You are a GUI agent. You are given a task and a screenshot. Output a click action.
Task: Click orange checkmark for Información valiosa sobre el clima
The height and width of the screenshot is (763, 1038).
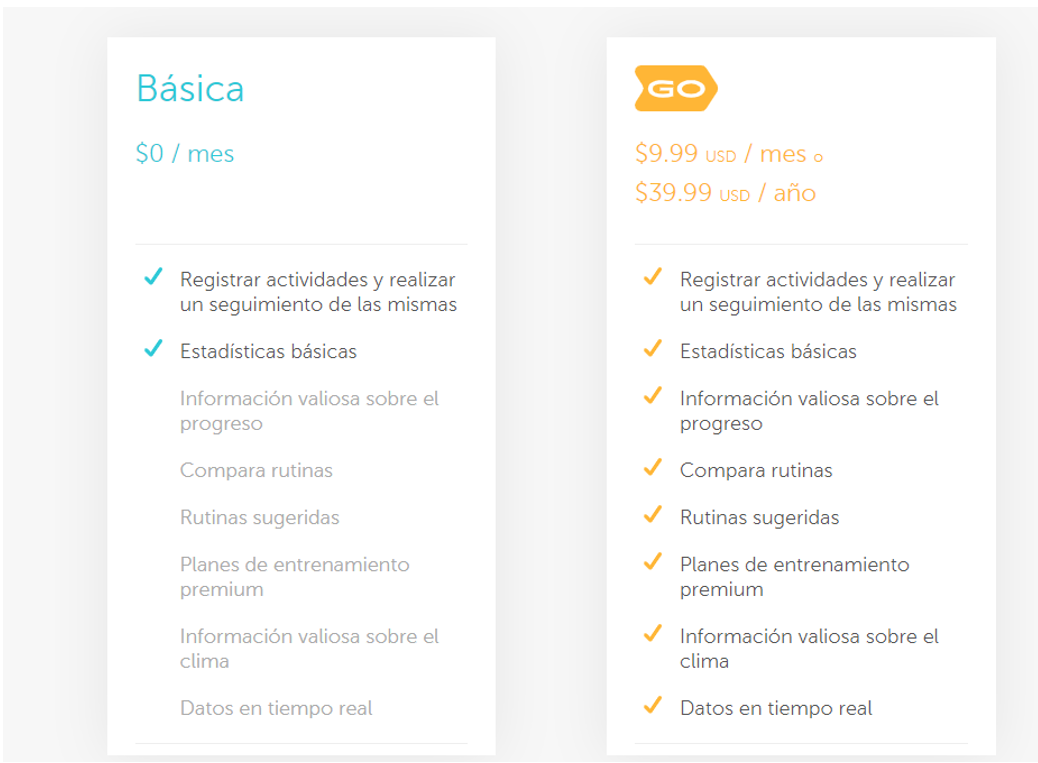click(653, 633)
